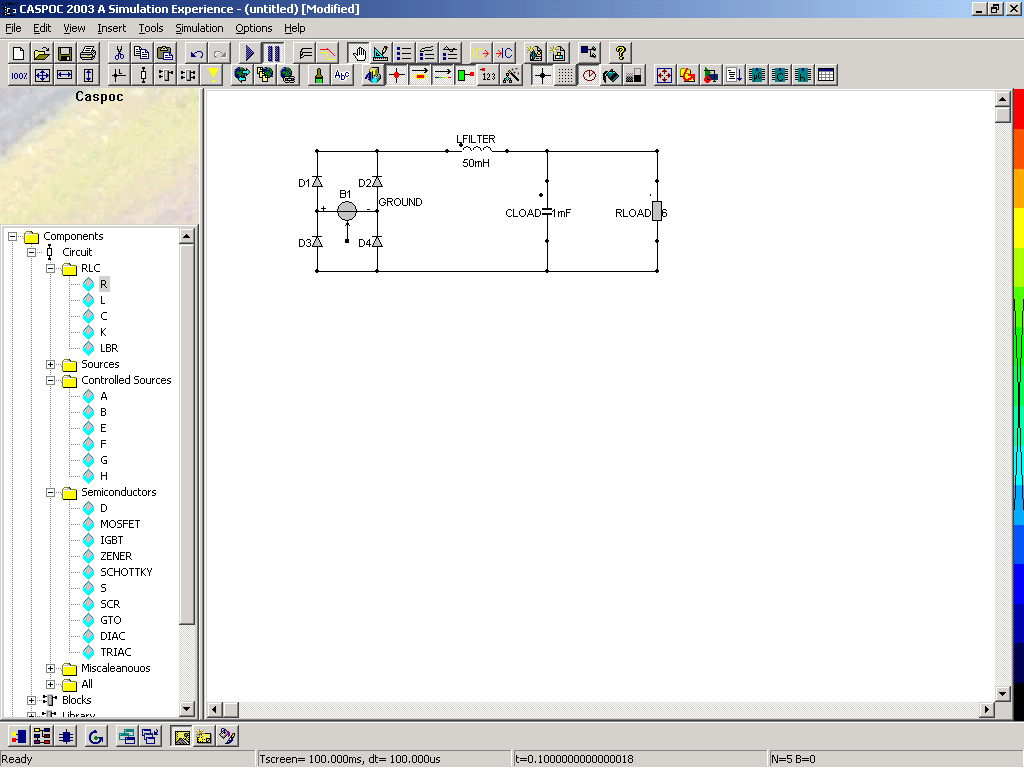Viewport: 1024px width, 768px height.
Task: Collapse the RLC folder
Action: point(50,268)
